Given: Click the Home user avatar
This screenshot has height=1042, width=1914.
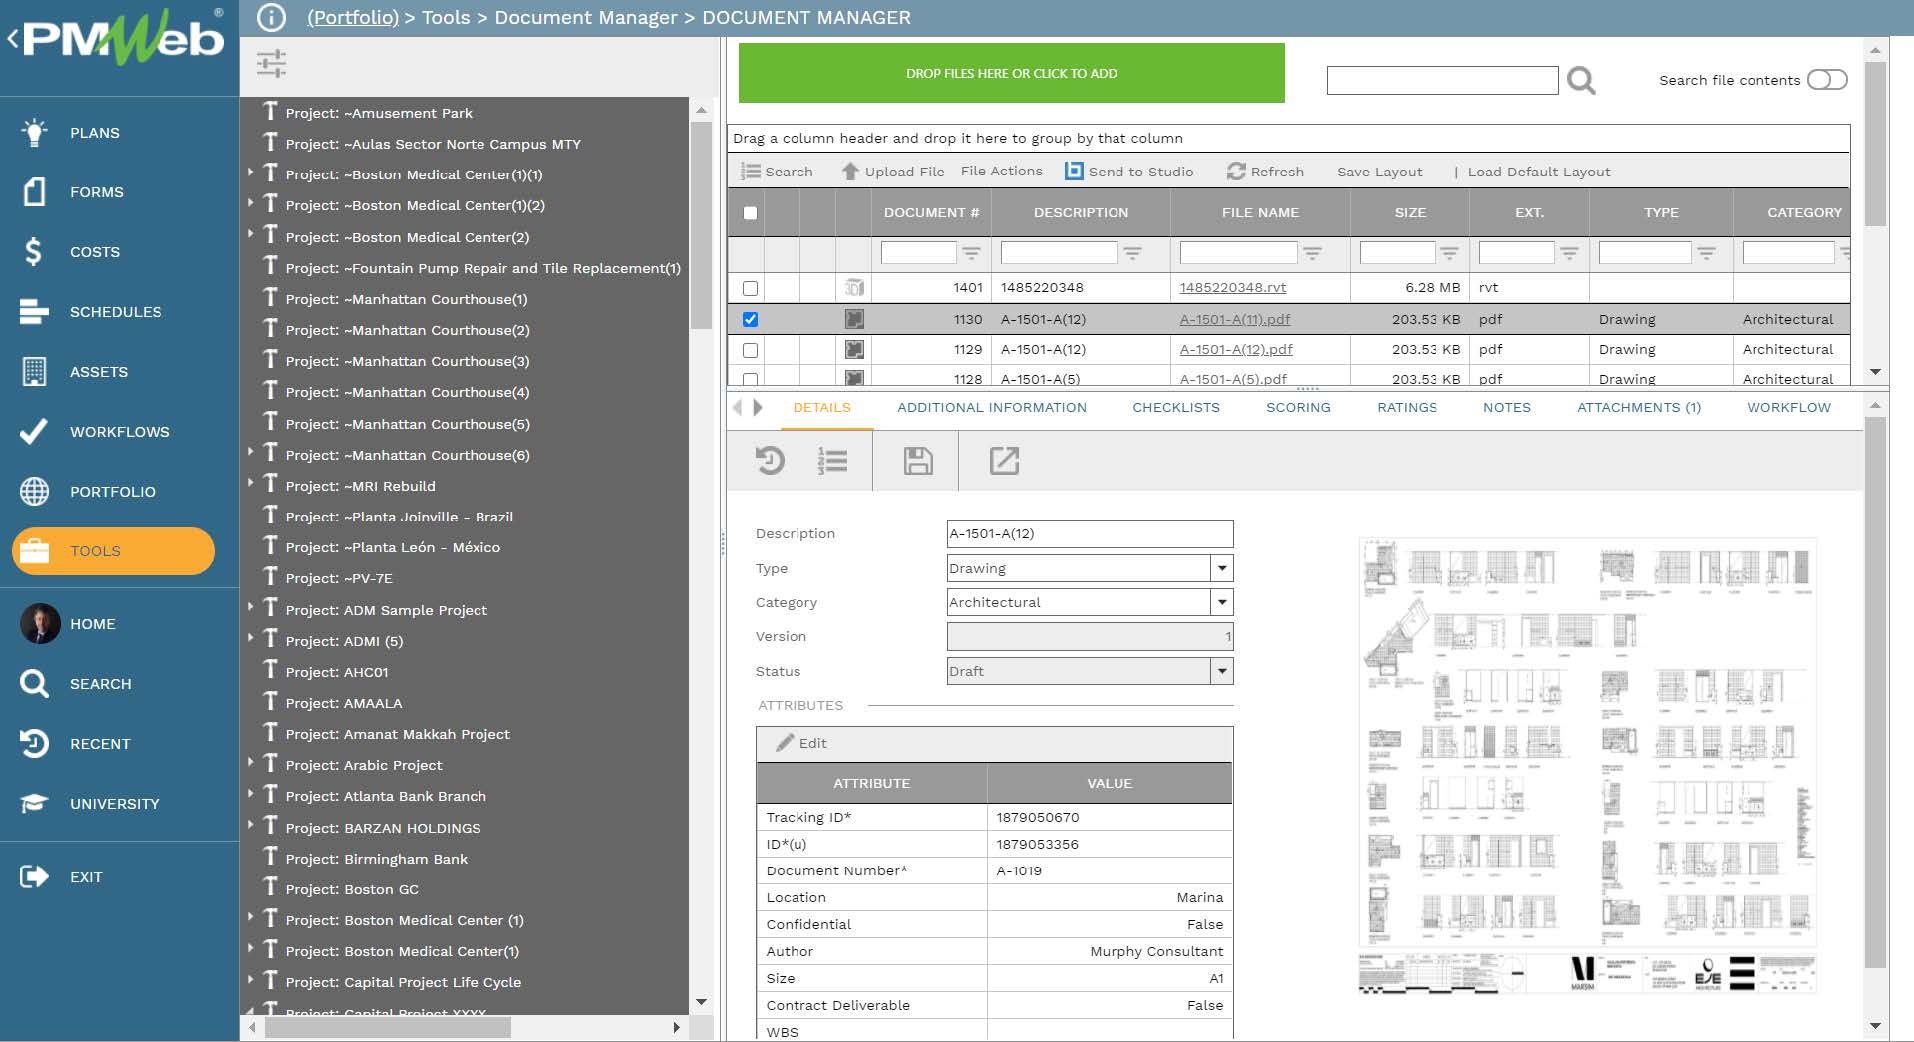Looking at the screenshot, I should click(x=40, y=623).
